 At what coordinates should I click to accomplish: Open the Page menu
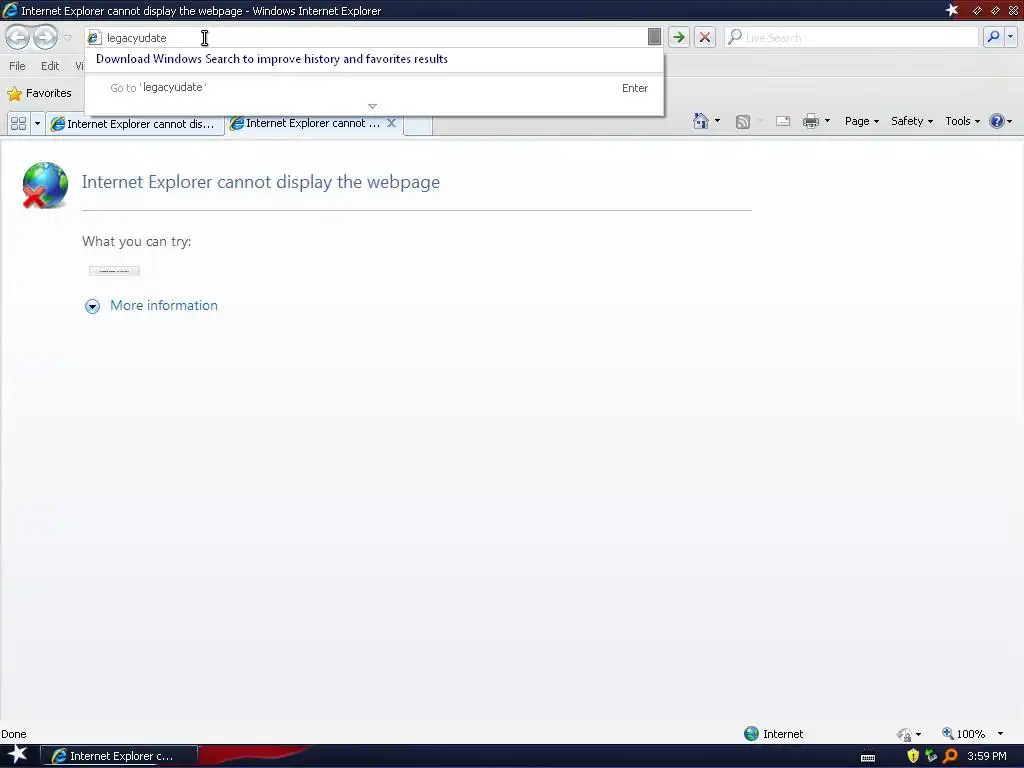pos(861,121)
